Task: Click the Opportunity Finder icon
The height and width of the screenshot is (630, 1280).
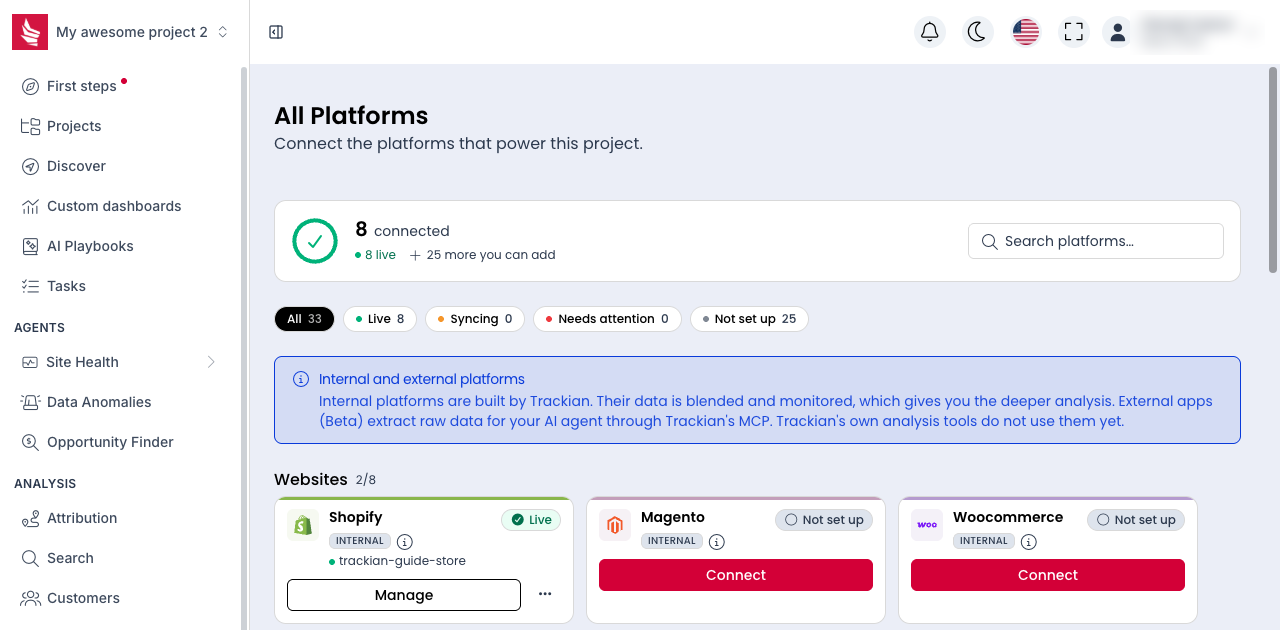Action: coord(29,442)
